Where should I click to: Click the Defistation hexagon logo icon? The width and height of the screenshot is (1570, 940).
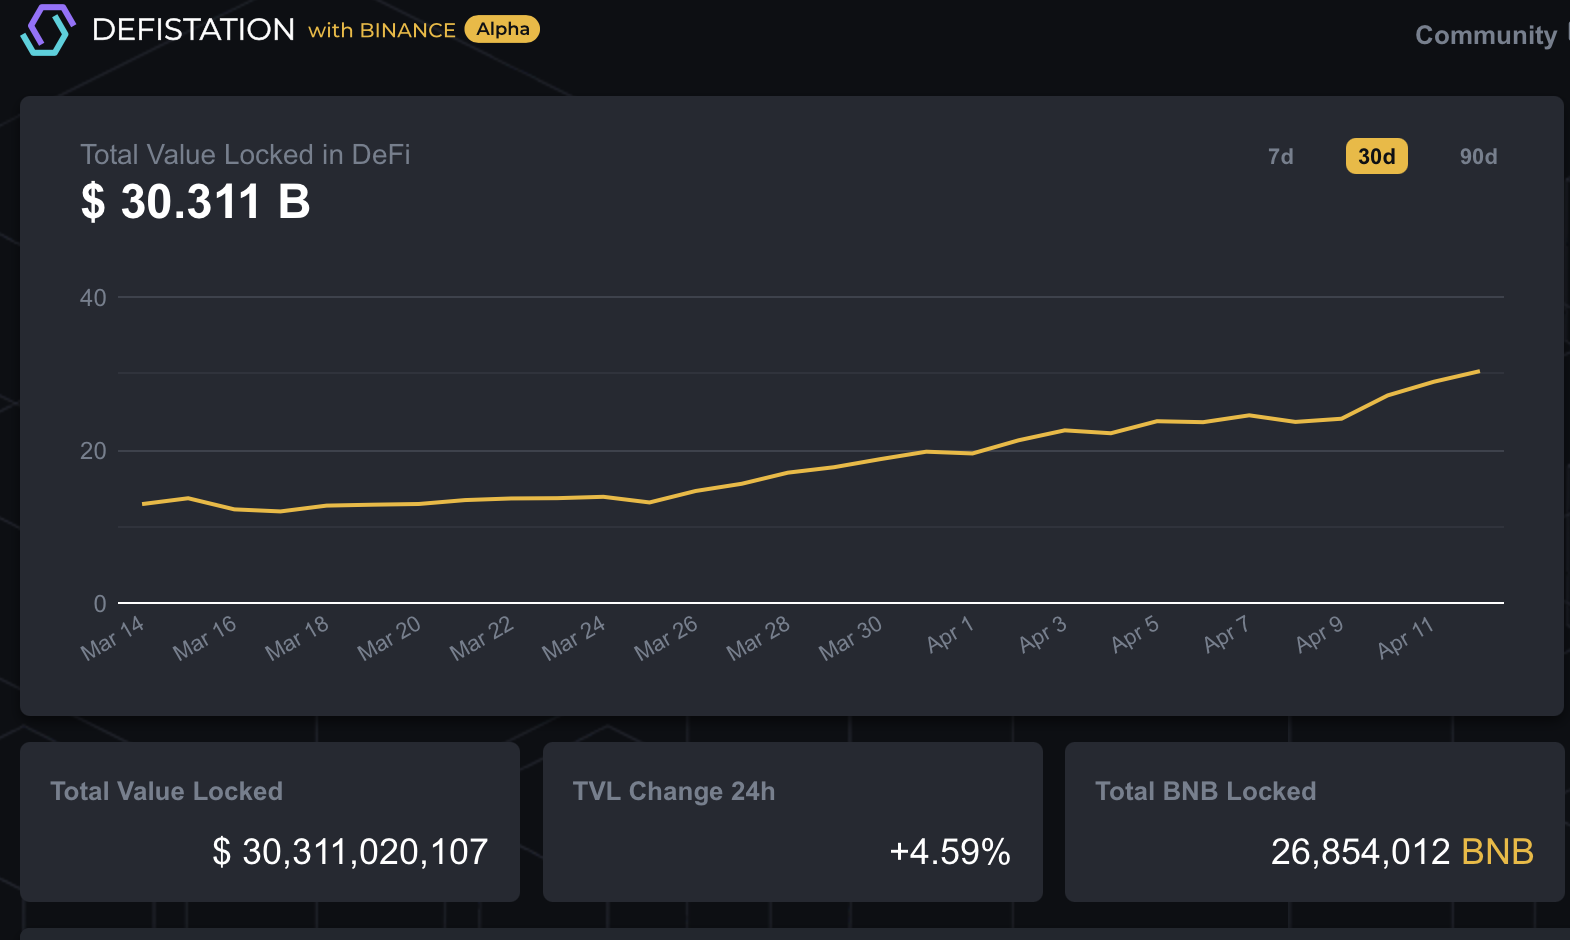click(48, 30)
